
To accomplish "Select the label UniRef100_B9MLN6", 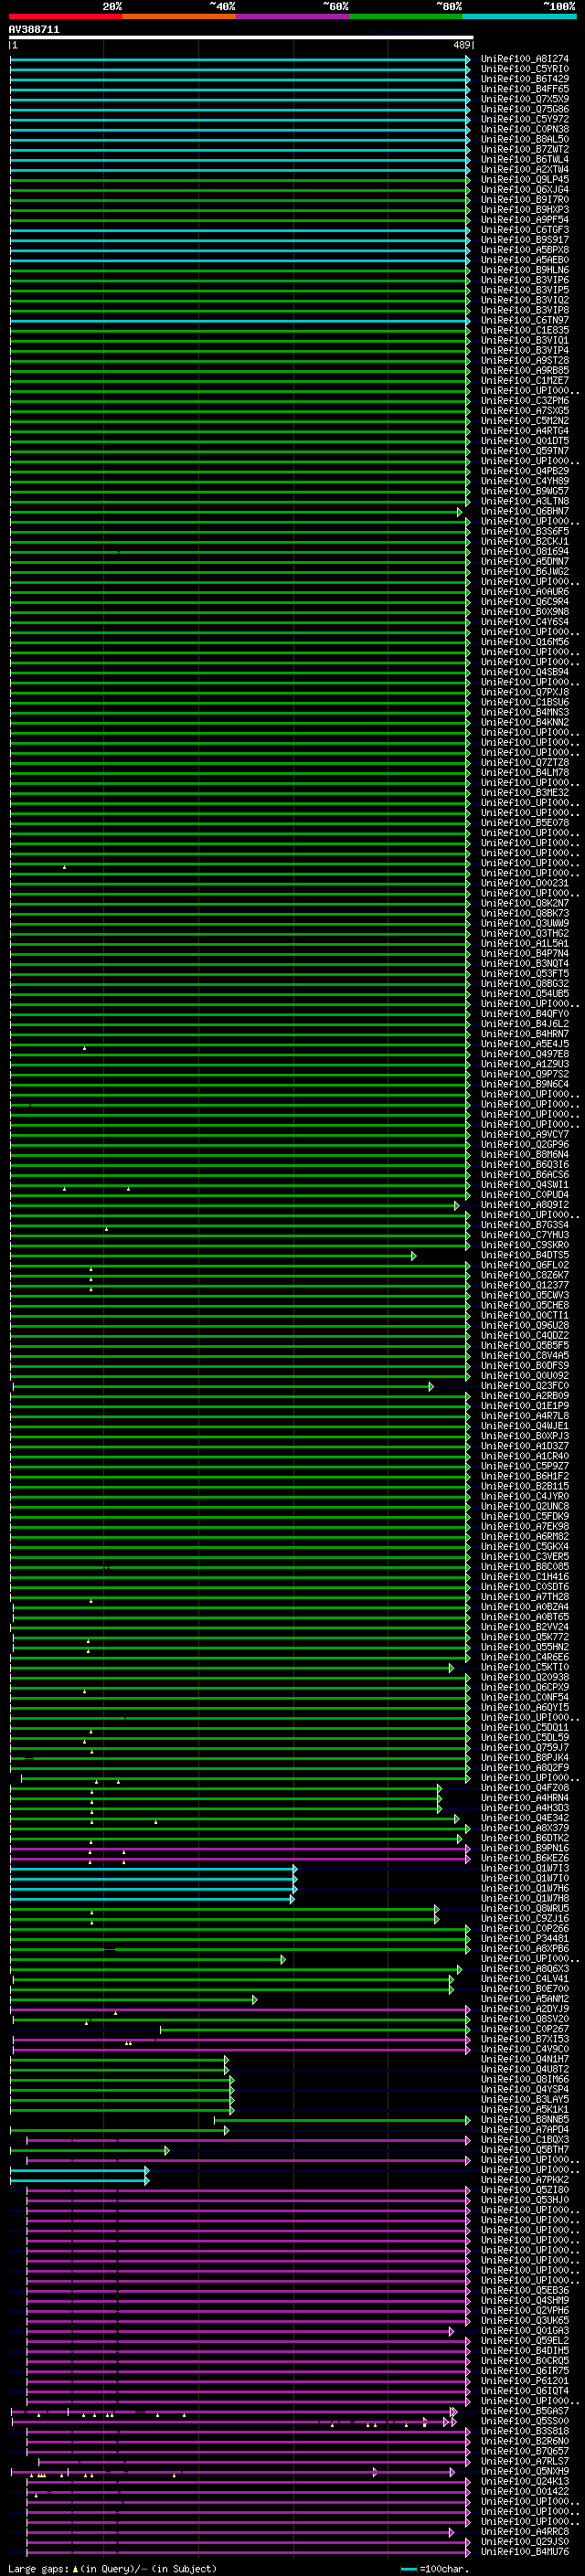I will (x=525, y=269).
